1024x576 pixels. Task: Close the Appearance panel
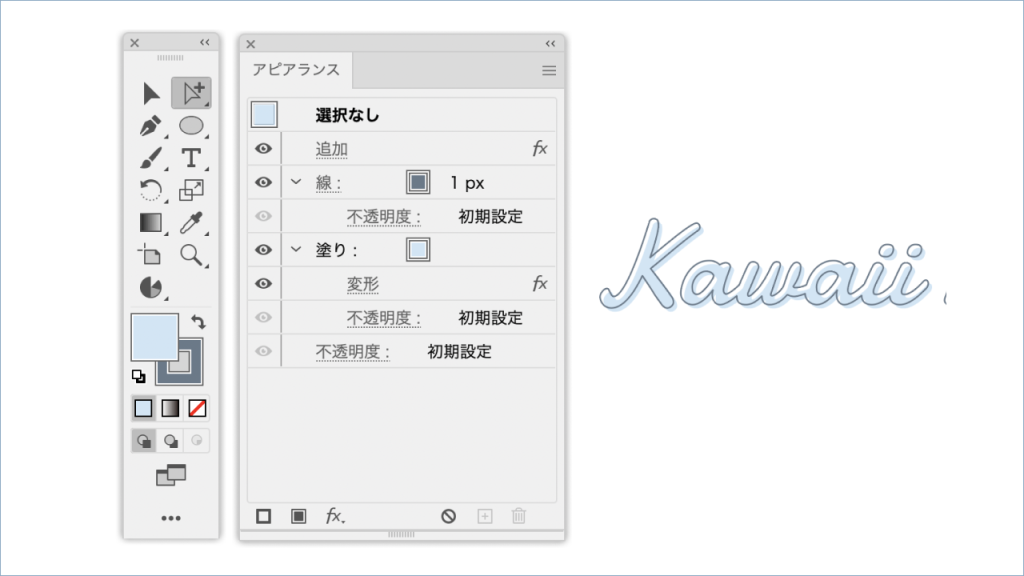(x=251, y=44)
